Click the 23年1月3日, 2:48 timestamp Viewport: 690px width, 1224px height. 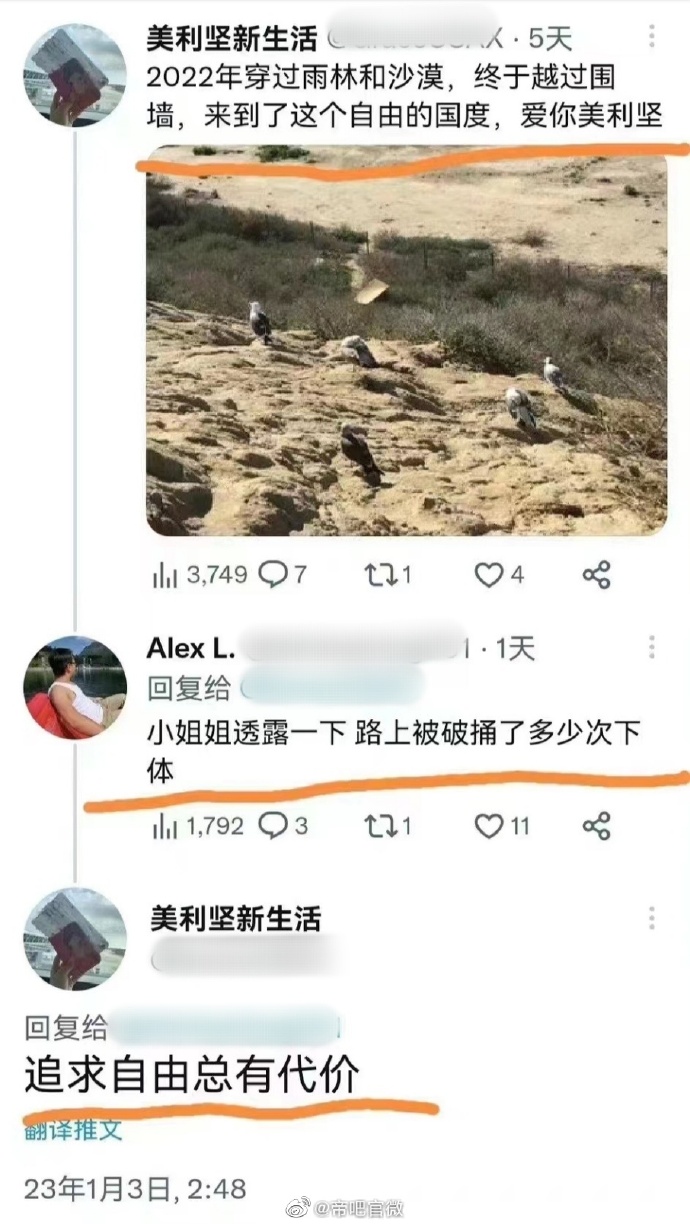pyautogui.click(x=135, y=1188)
